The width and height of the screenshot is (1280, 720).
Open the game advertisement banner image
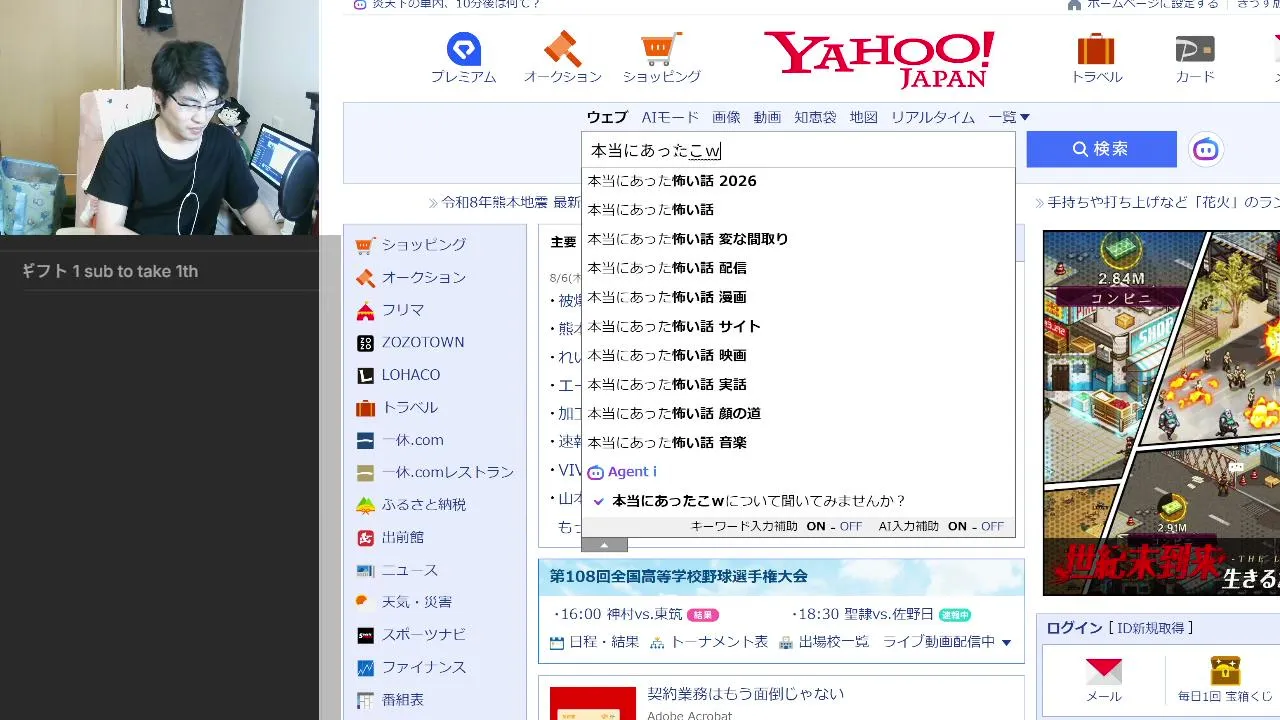[x=1161, y=413]
